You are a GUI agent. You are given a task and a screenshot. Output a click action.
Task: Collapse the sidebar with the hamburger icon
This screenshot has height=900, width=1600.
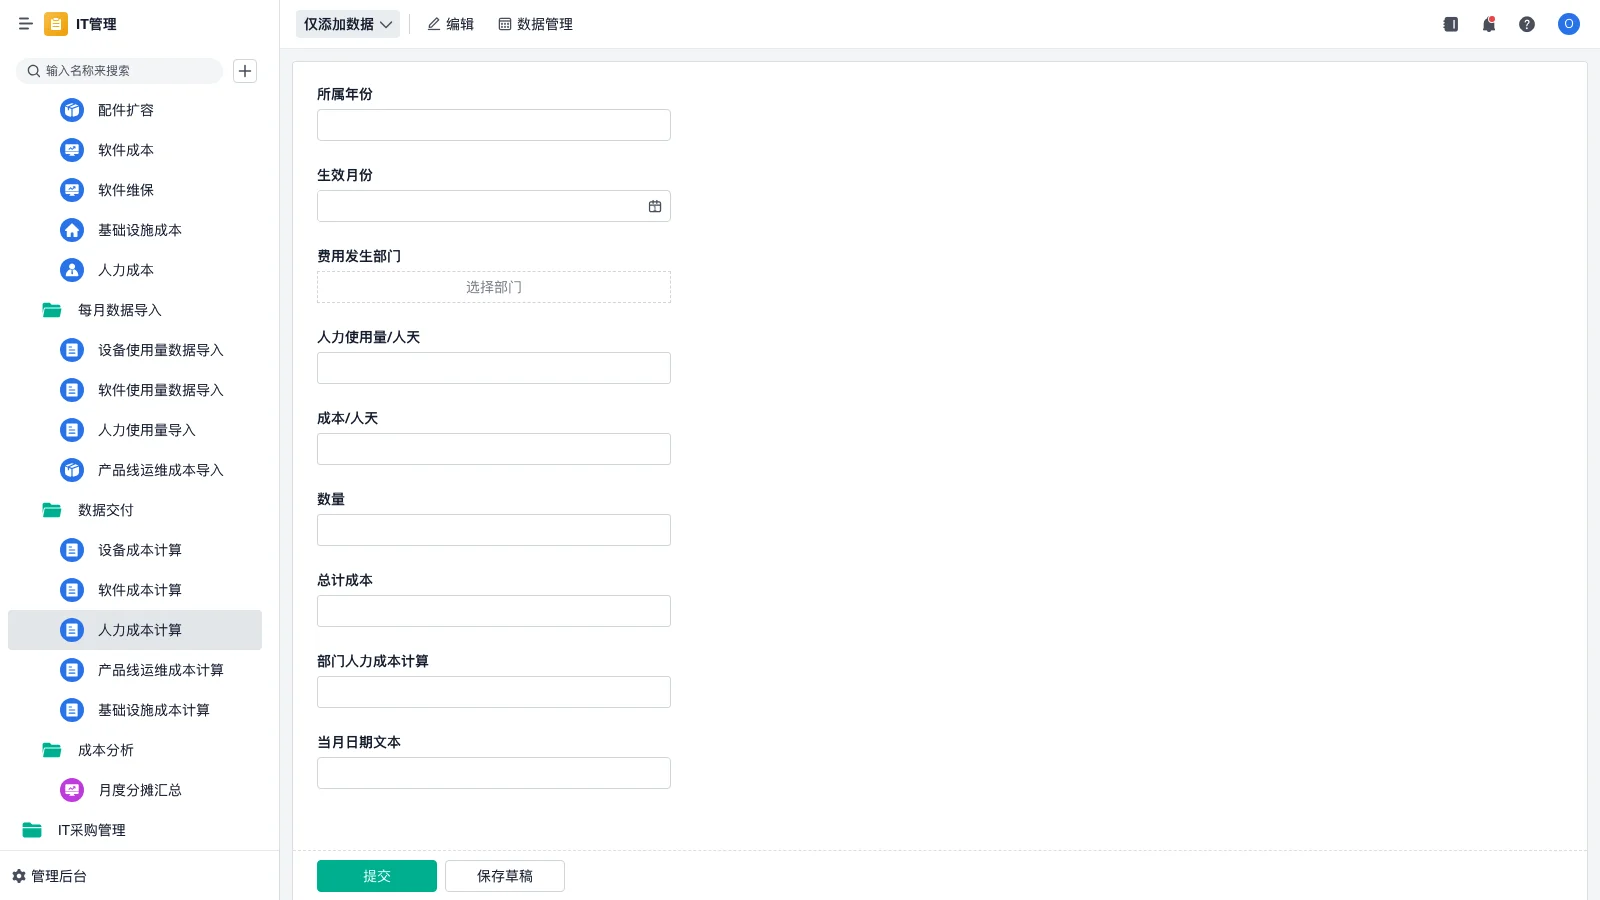[25, 24]
